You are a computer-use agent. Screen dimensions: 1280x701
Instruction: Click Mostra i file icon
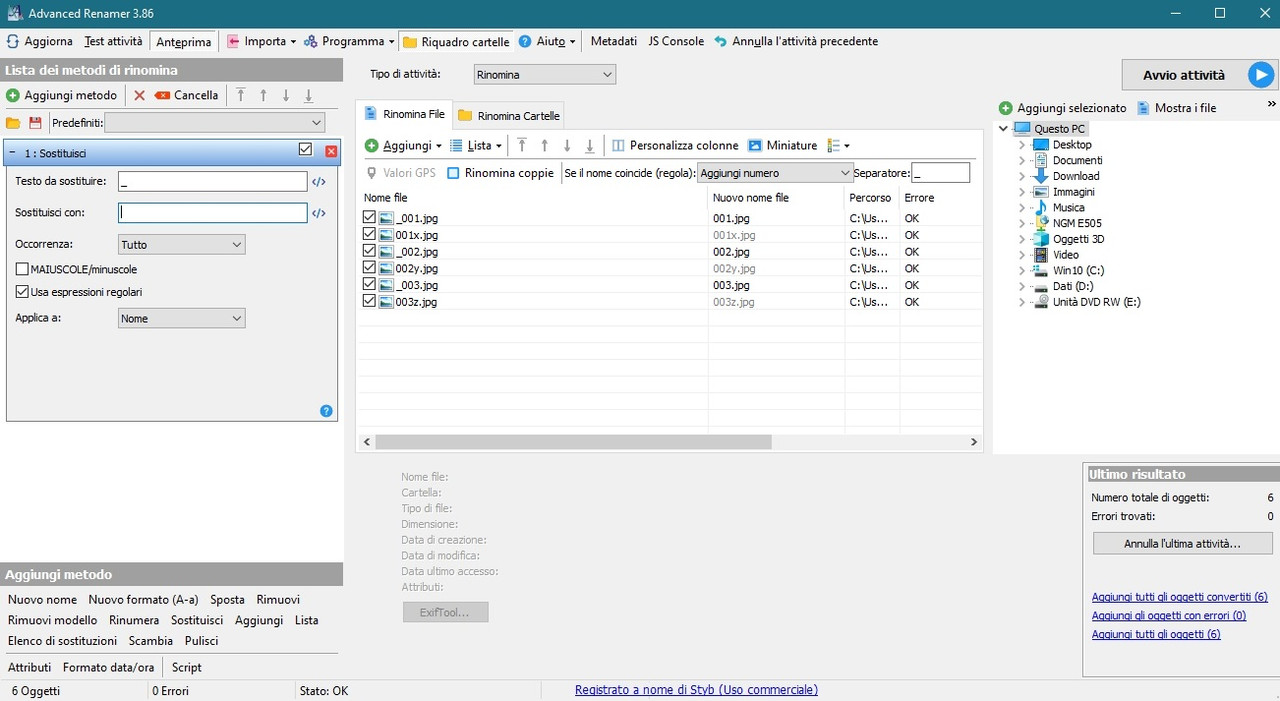[1143, 108]
